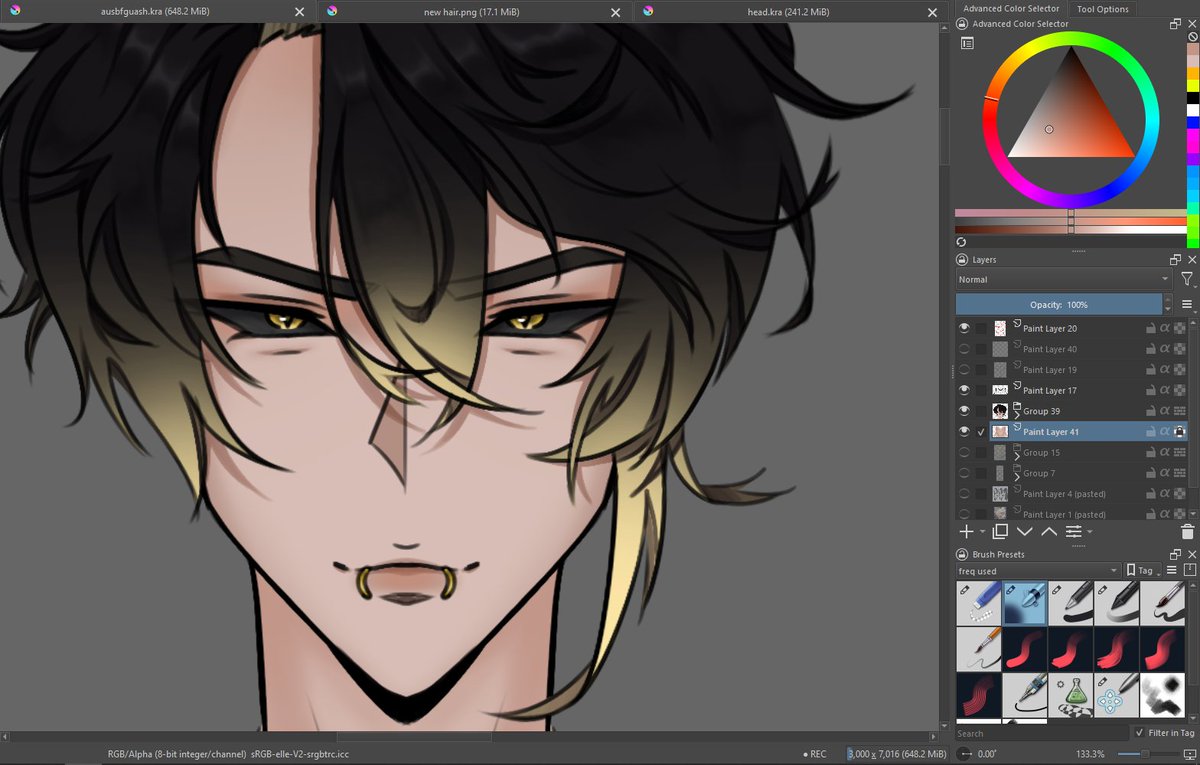This screenshot has height=765, width=1200.
Task: Click the layer Opacity 100% slider
Action: click(1059, 304)
